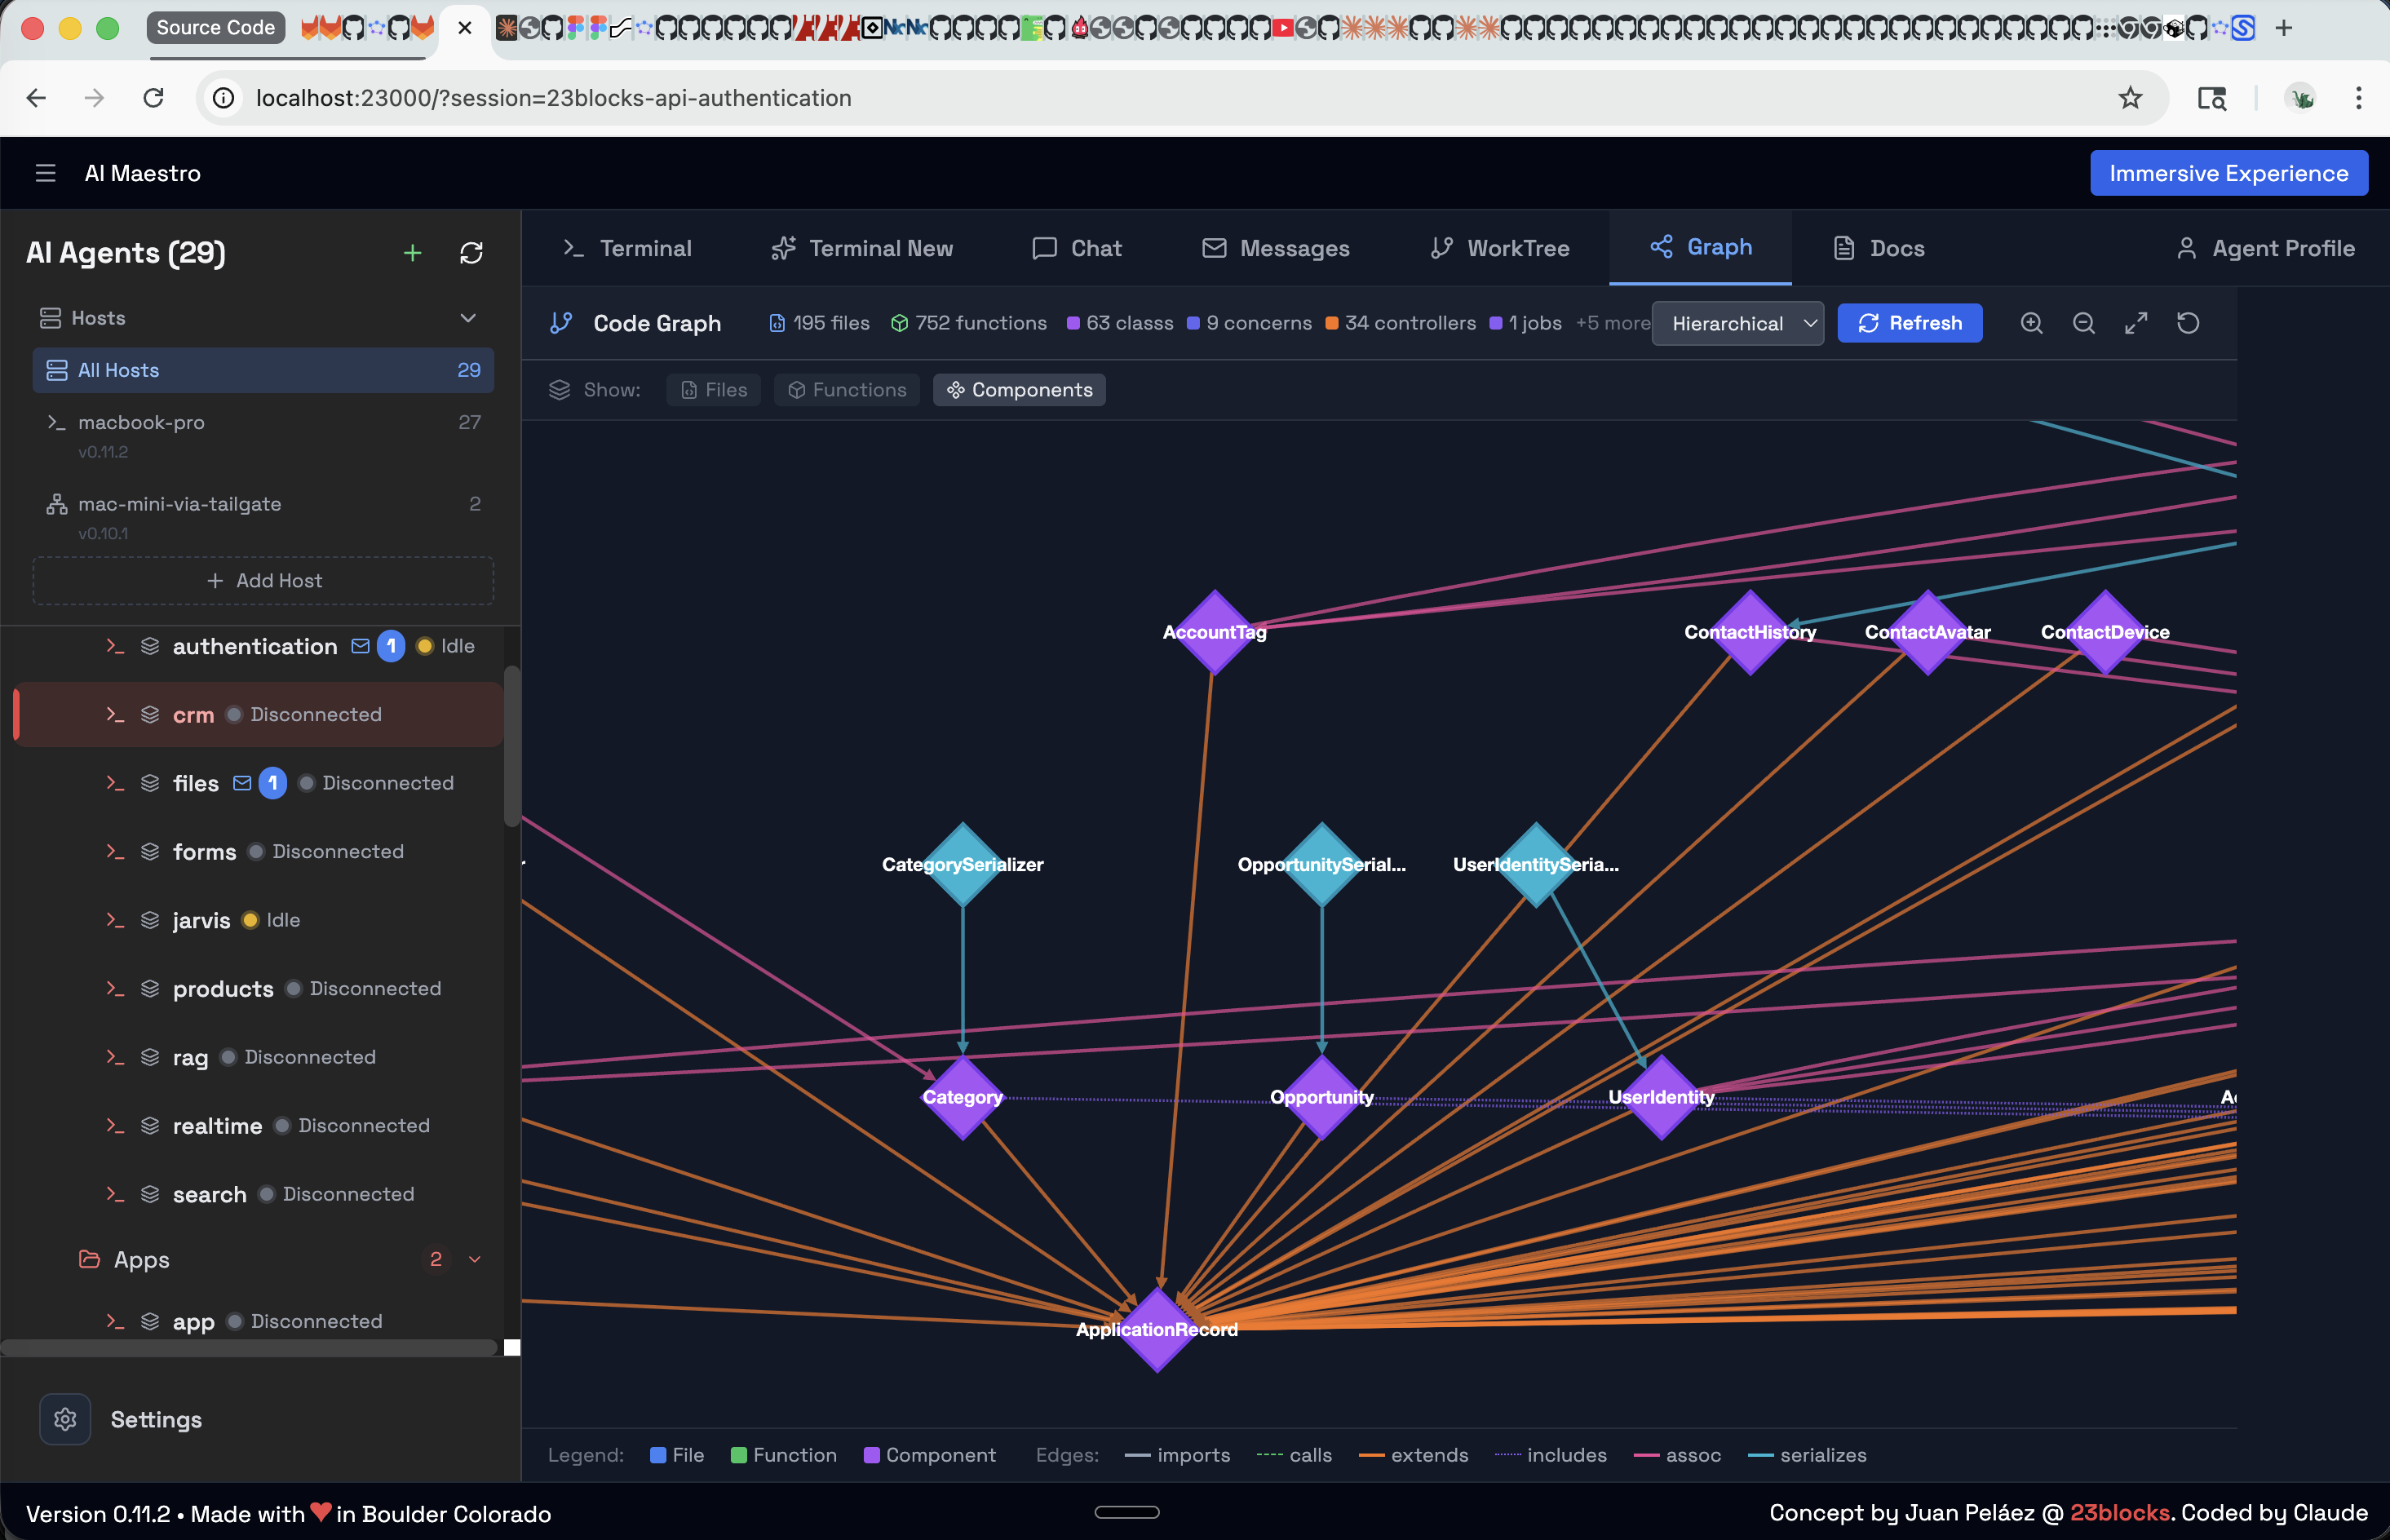Reset the graph view with the rotate icon

click(x=2189, y=323)
